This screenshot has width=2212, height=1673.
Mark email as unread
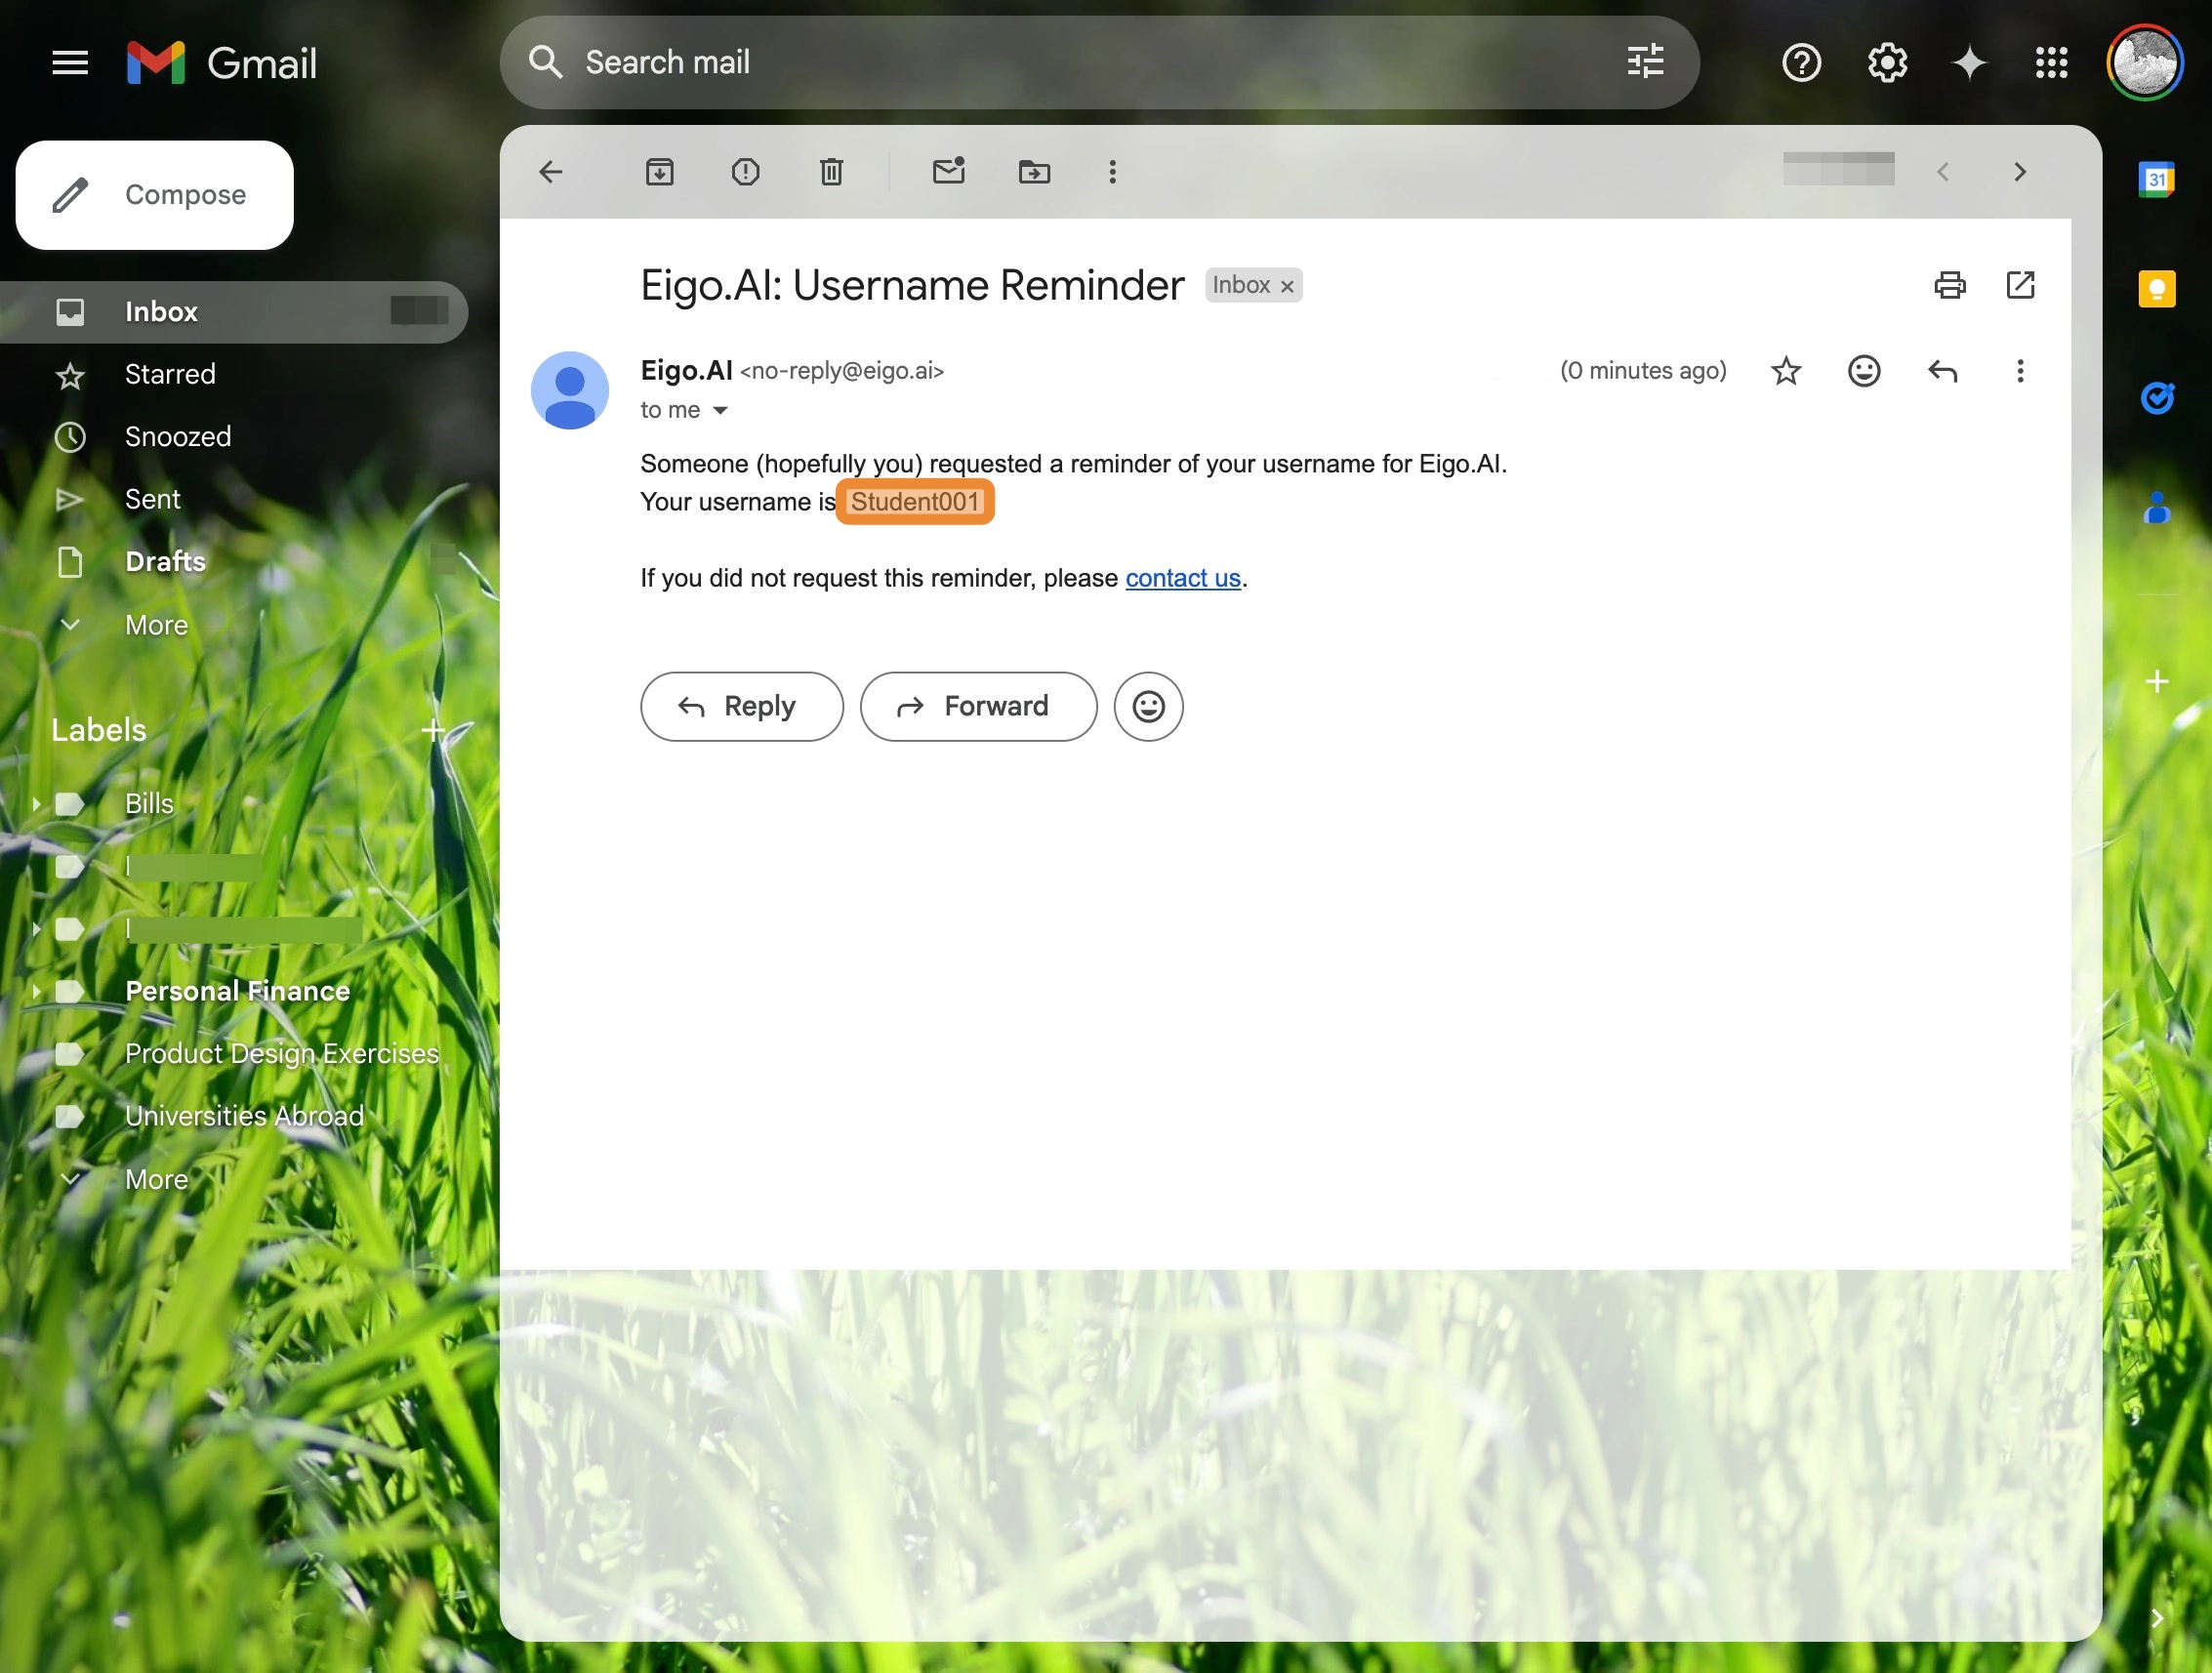[948, 171]
